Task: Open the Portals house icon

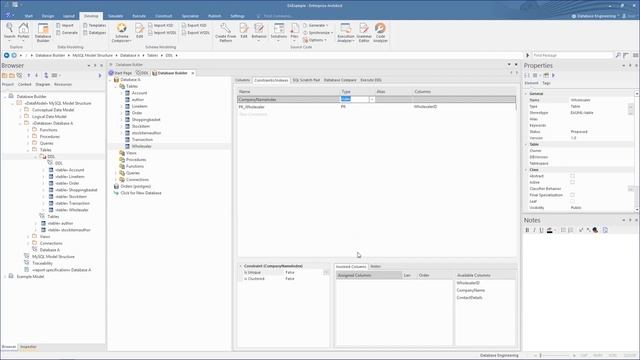Action: pyautogui.click(x=23, y=31)
